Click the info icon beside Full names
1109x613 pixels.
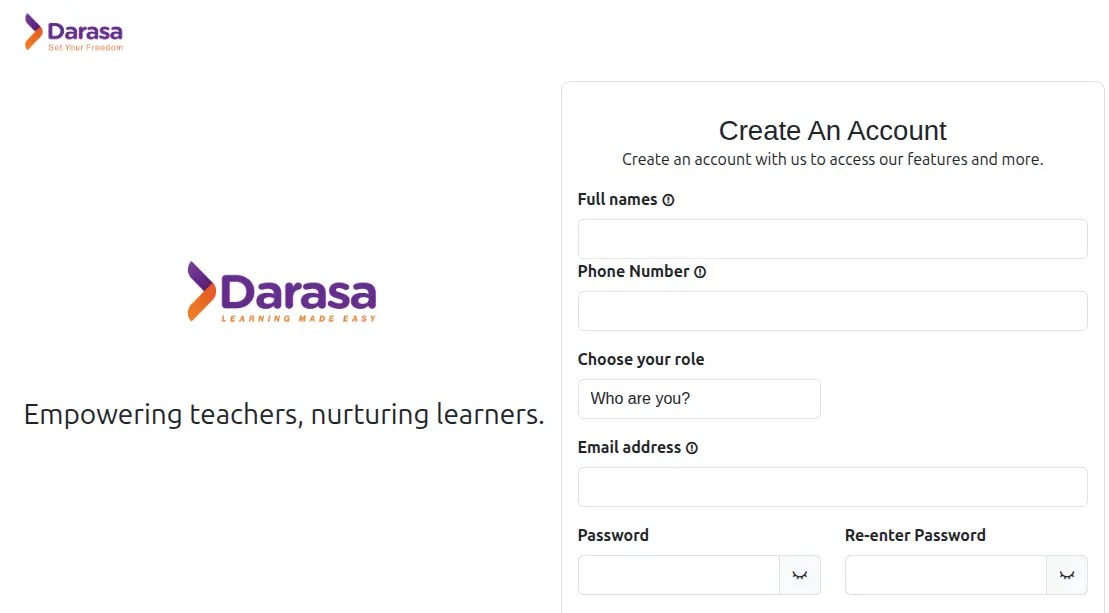[x=670, y=200]
